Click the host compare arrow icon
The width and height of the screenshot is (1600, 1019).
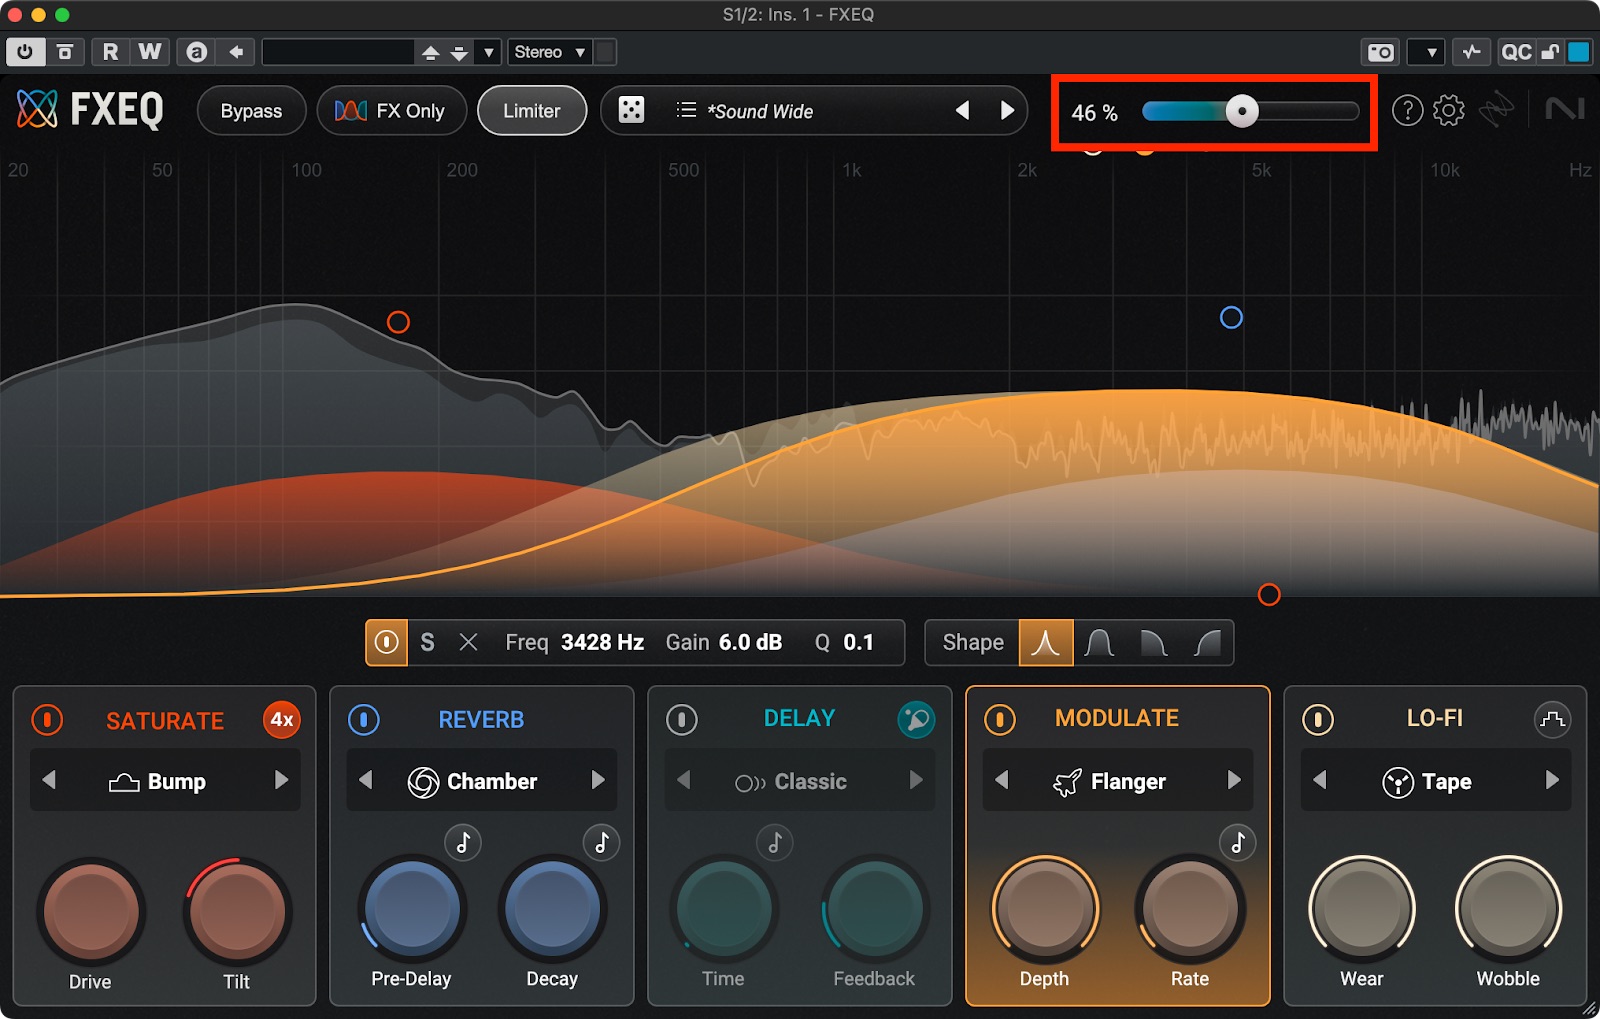[x=236, y=52]
